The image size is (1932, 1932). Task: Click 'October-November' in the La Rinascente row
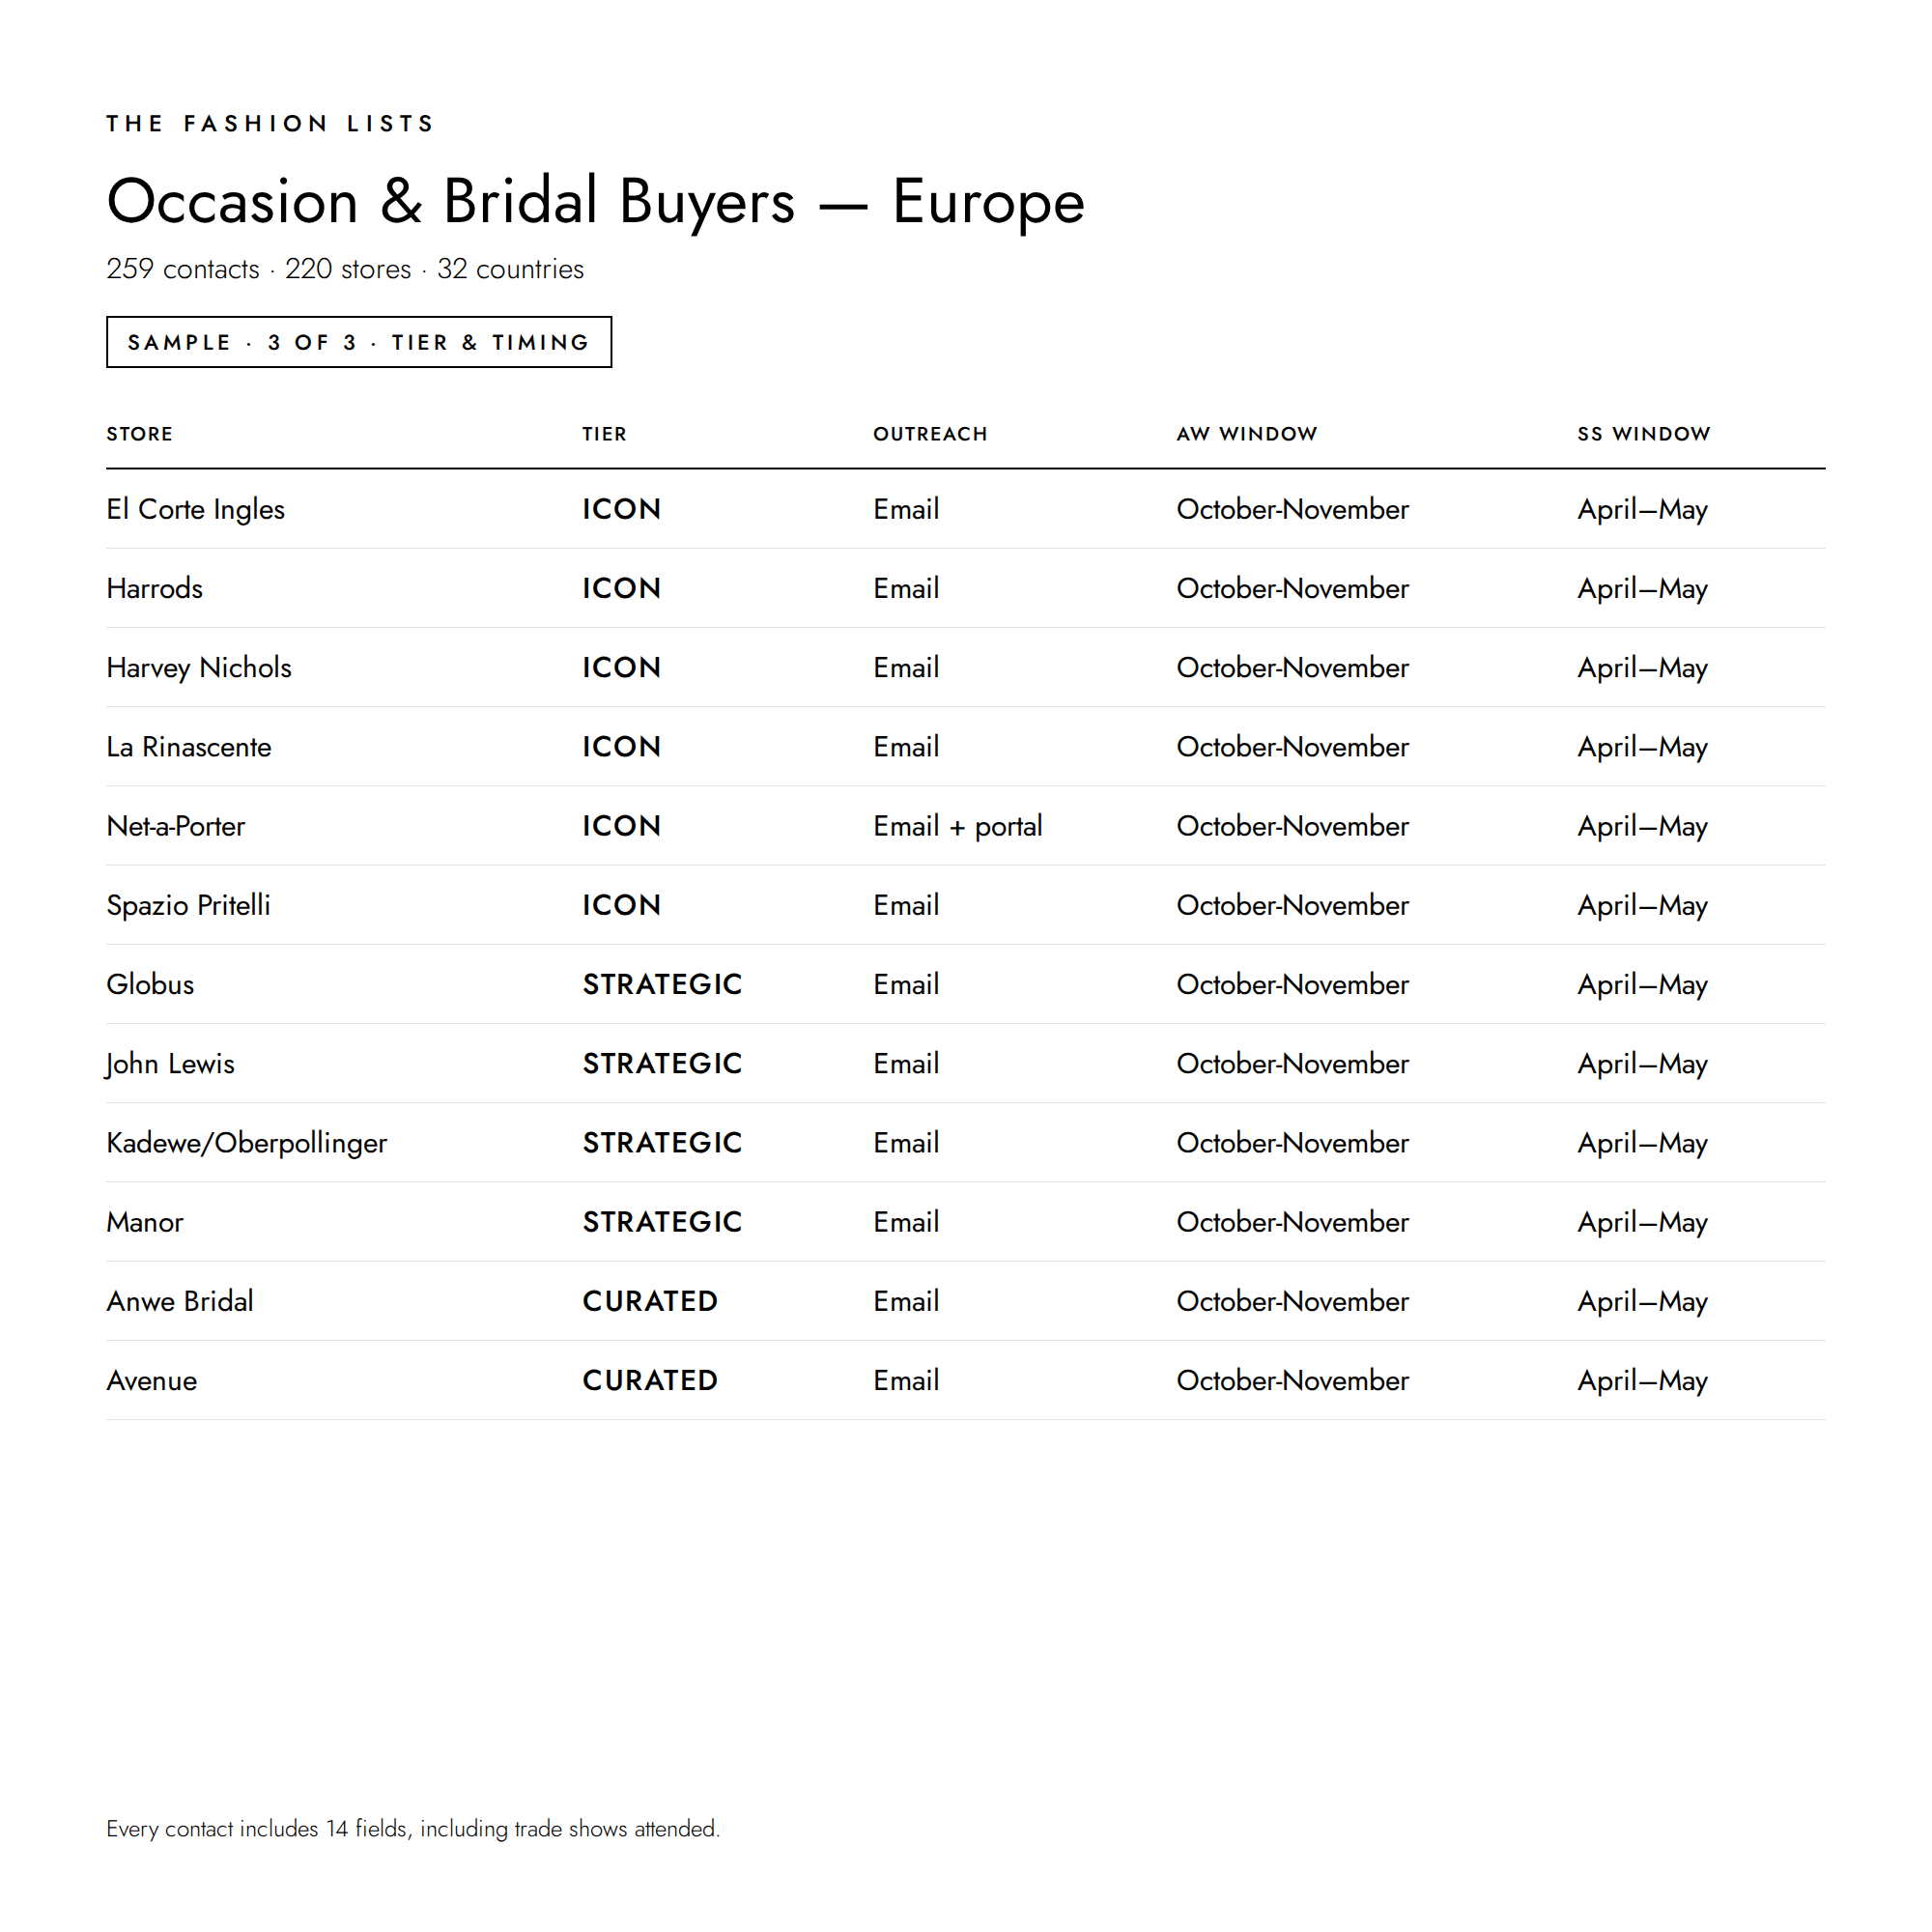click(1293, 747)
